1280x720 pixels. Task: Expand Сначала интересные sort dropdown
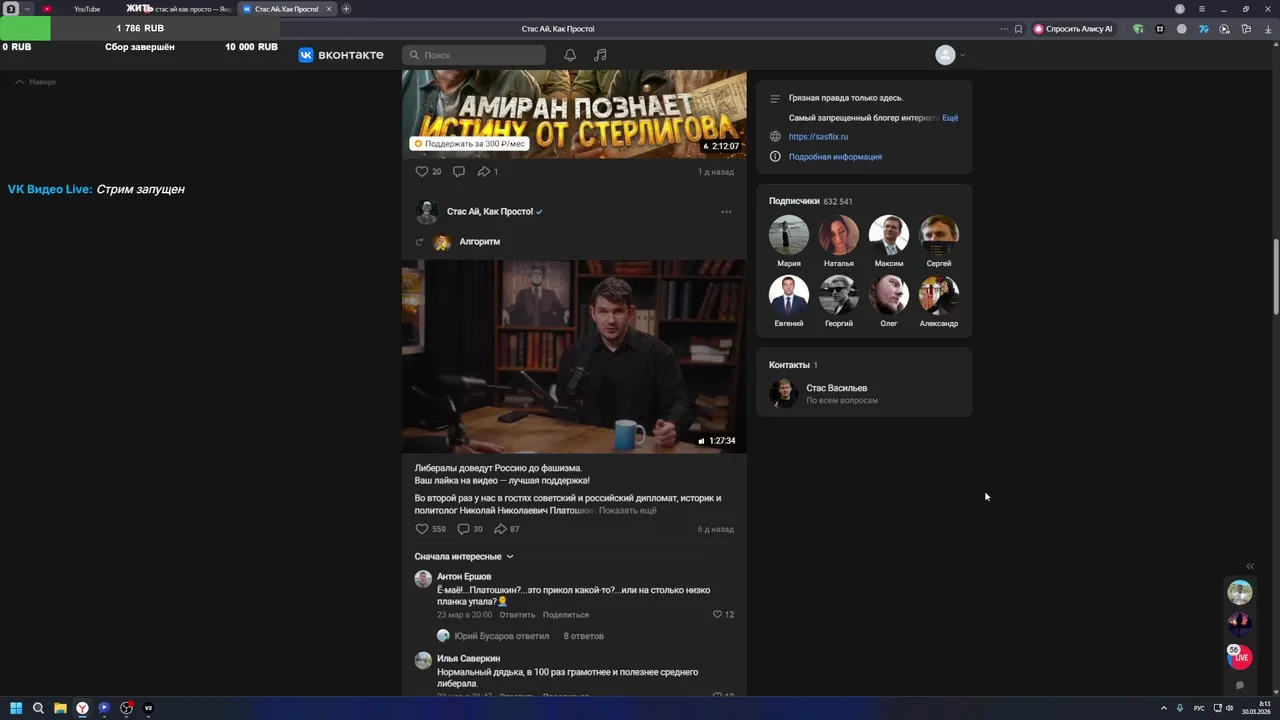pos(464,556)
